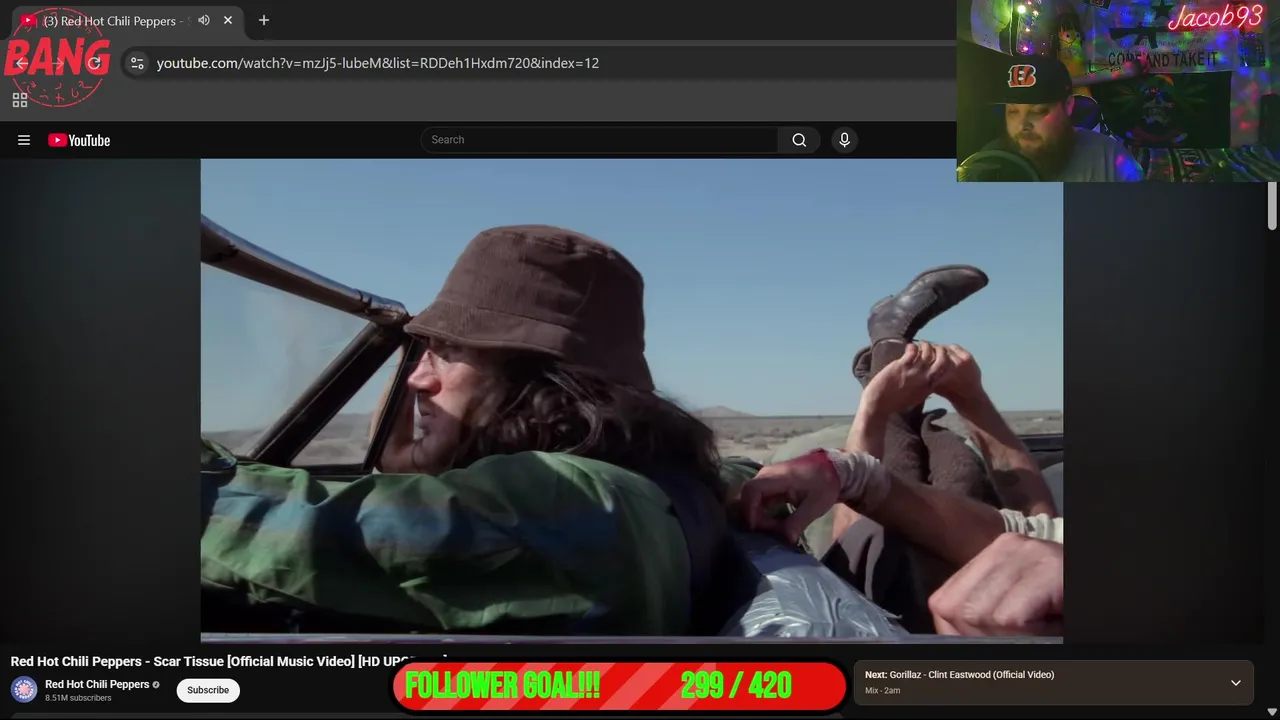The image size is (1280, 720).
Task: Click the URL in the address bar
Action: click(378, 63)
